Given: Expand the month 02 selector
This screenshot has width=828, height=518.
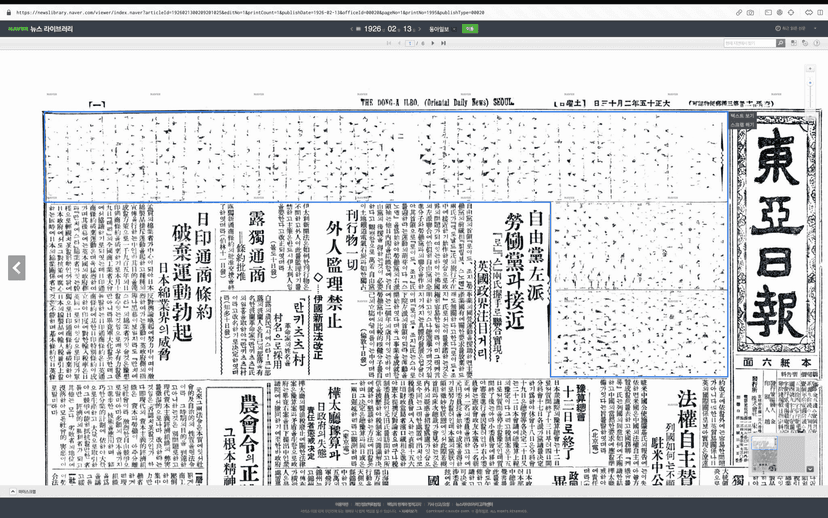Looking at the screenshot, I should (x=398, y=29).
